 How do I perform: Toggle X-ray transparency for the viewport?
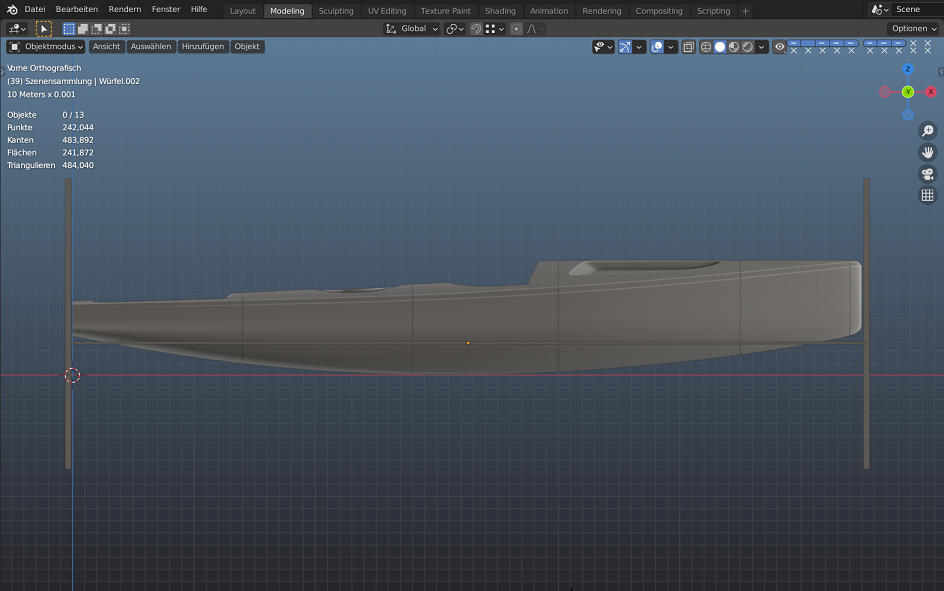pyautogui.click(x=688, y=47)
